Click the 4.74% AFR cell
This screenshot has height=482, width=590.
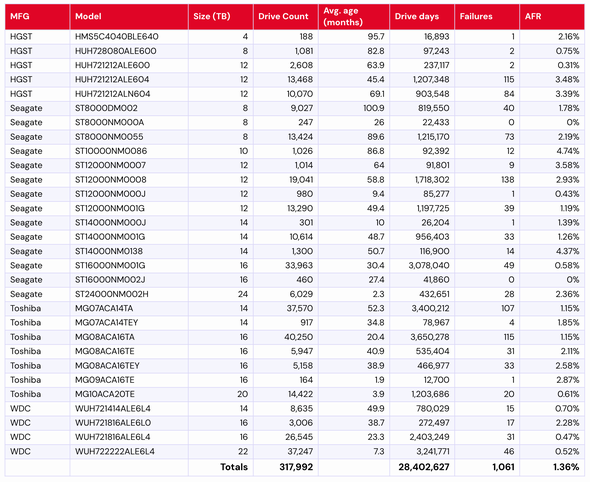point(552,151)
